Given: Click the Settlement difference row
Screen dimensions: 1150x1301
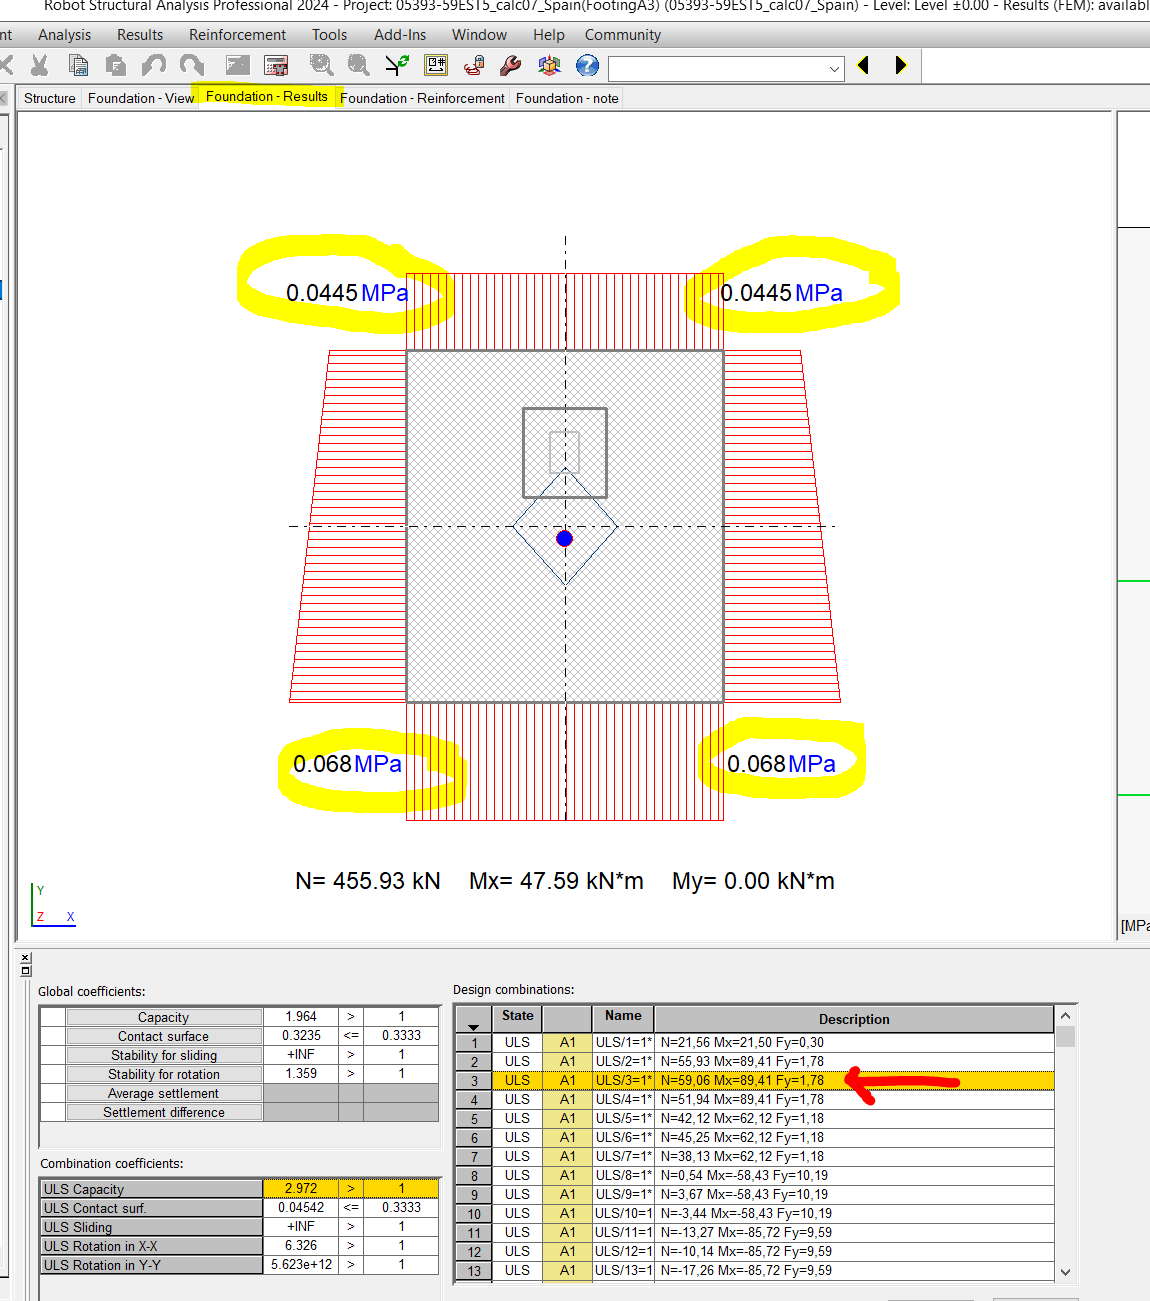Looking at the screenshot, I should pos(240,1112).
